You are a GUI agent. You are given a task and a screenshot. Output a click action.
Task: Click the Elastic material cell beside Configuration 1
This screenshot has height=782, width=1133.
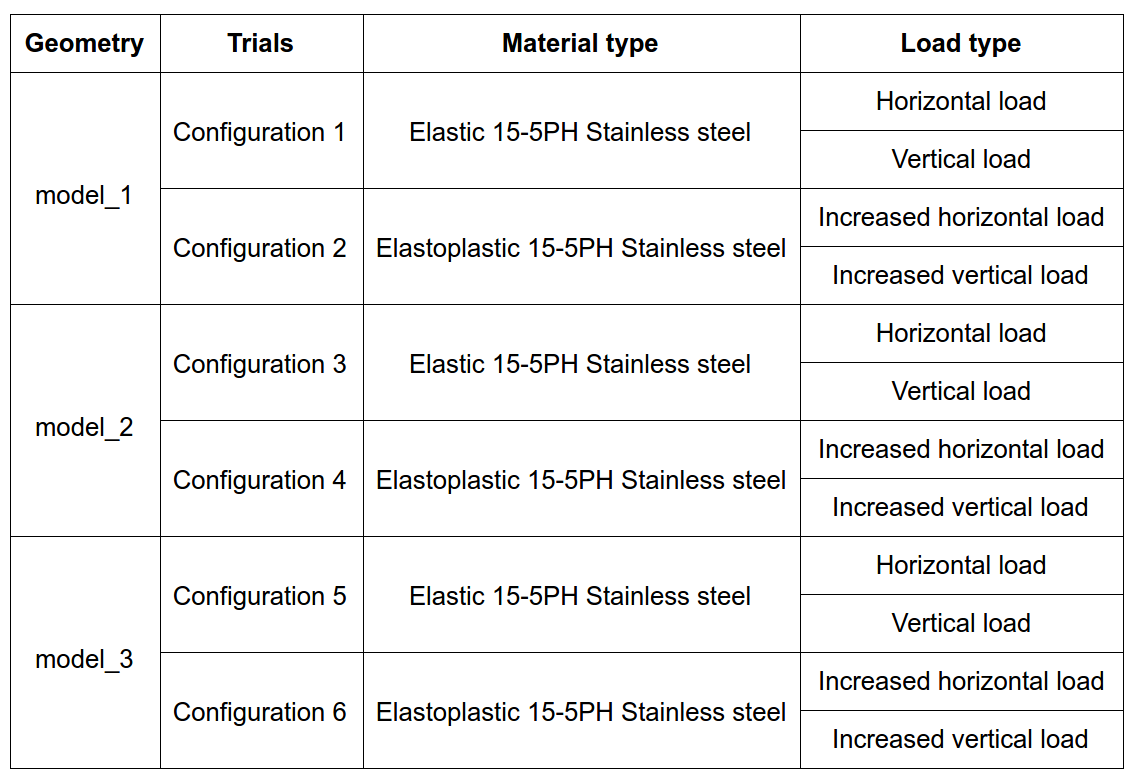click(x=580, y=132)
